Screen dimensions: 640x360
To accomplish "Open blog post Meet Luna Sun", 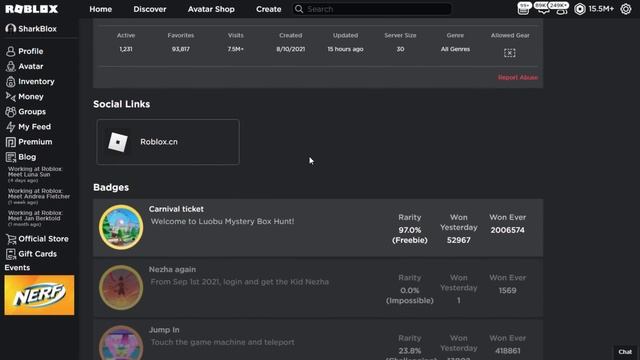I will click(35, 174).
